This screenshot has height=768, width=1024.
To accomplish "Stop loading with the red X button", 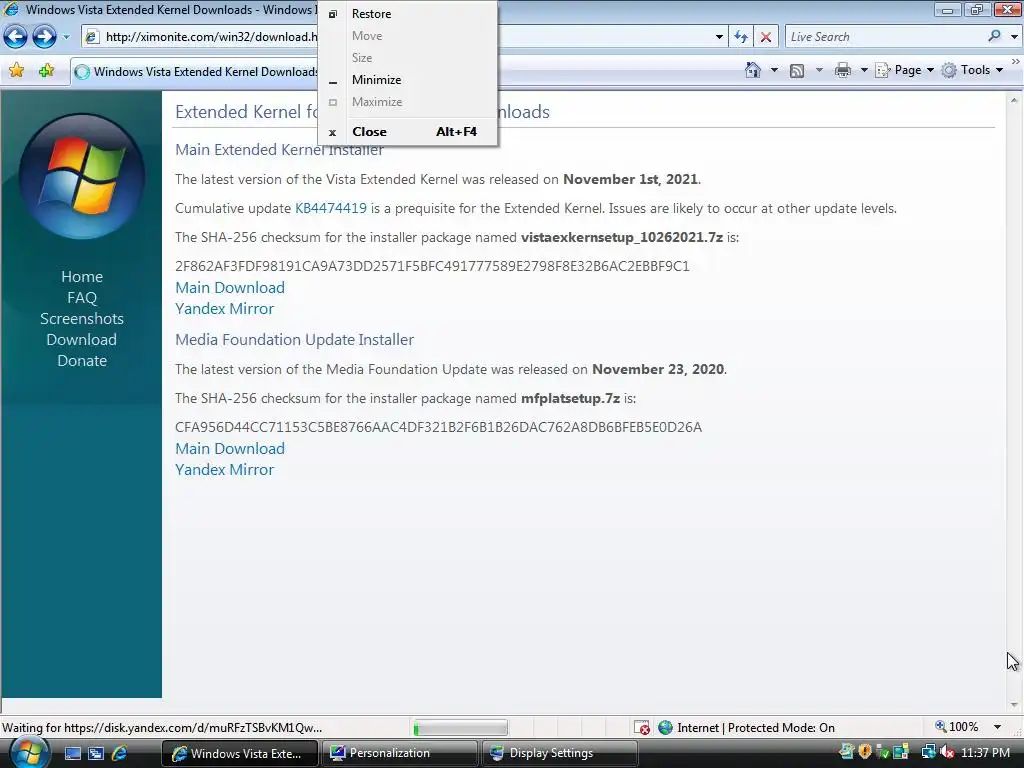I will [765, 37].
